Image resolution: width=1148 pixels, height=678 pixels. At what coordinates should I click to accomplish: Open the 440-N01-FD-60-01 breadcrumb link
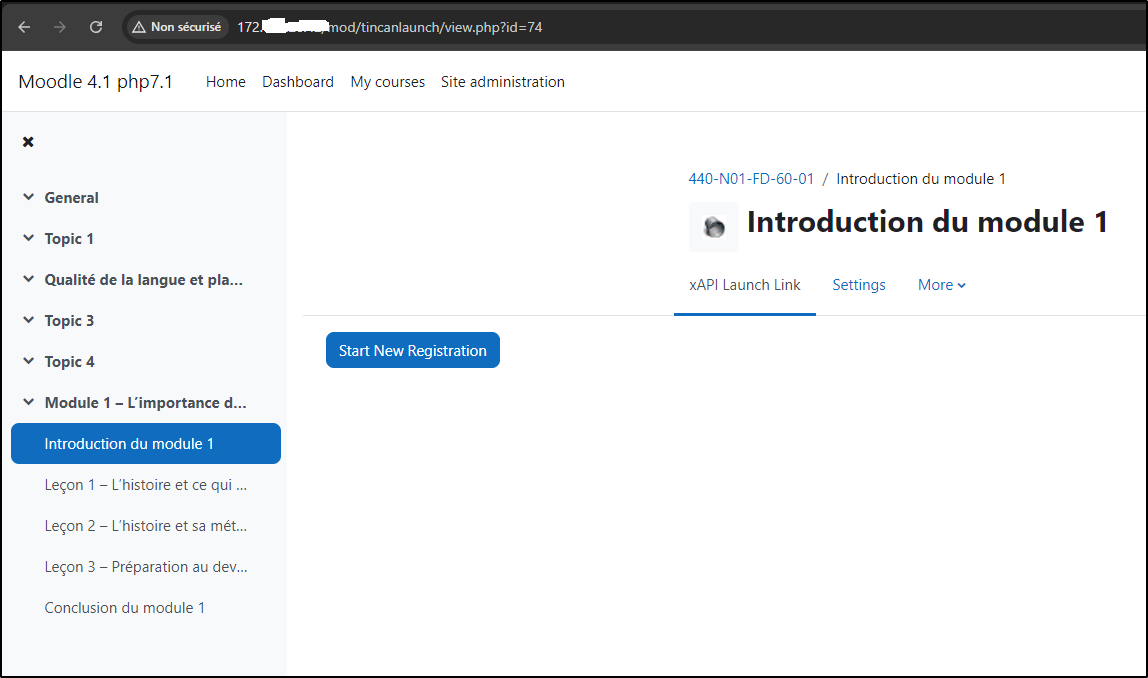[751, 179]
